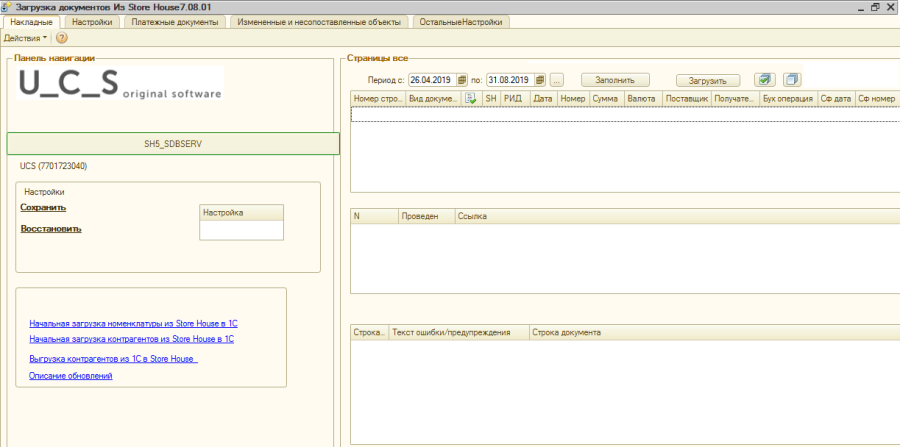Click the help question mark icon
The width and height of the screenshot is (900, 447).
coord(61,38)
